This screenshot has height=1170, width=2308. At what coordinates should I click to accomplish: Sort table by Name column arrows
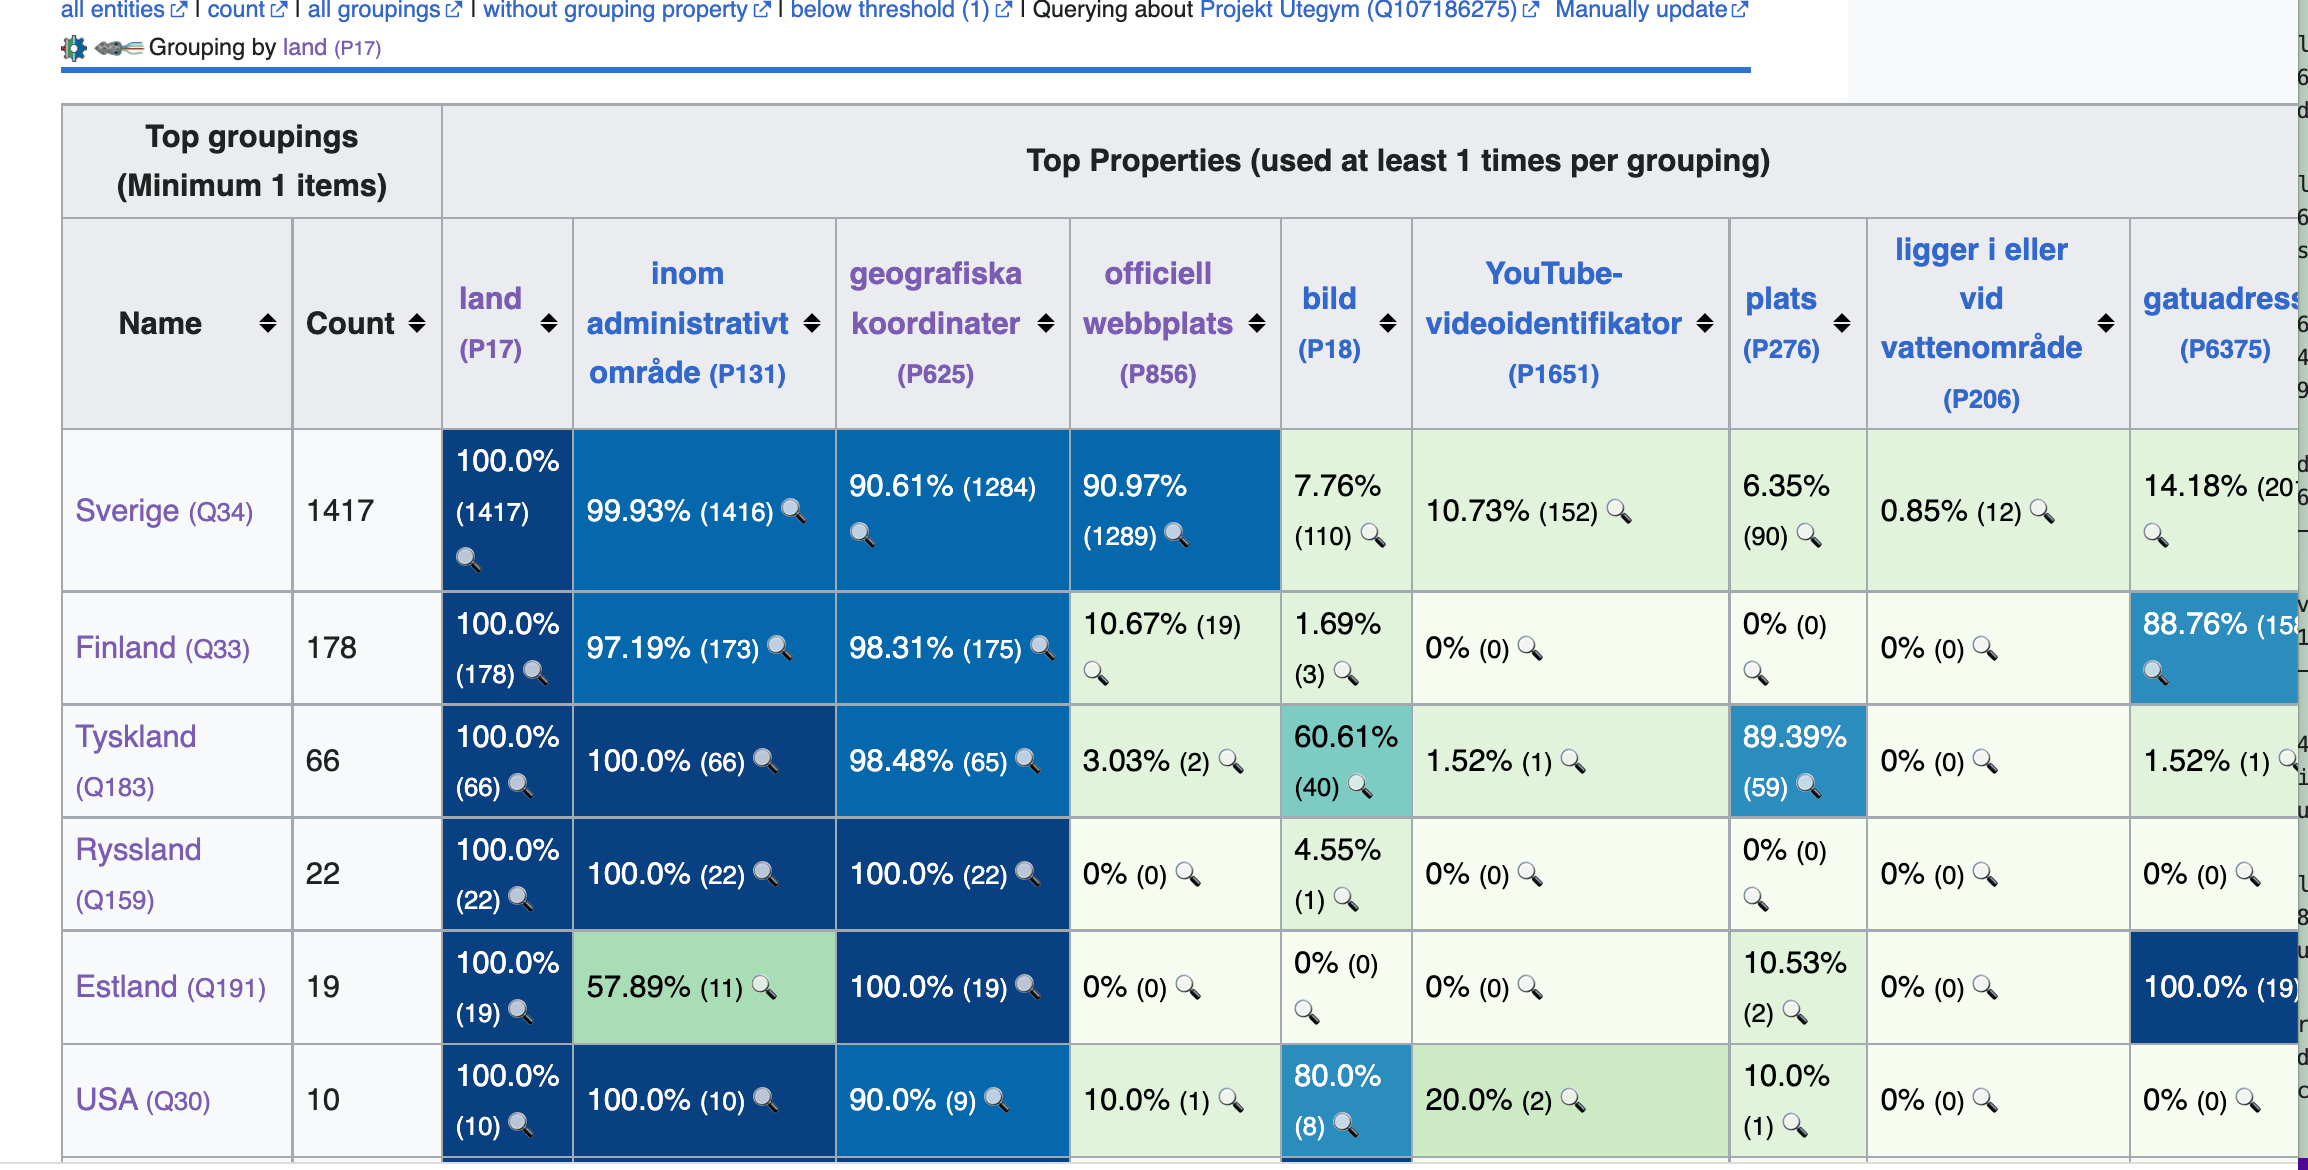pos(267,323)
